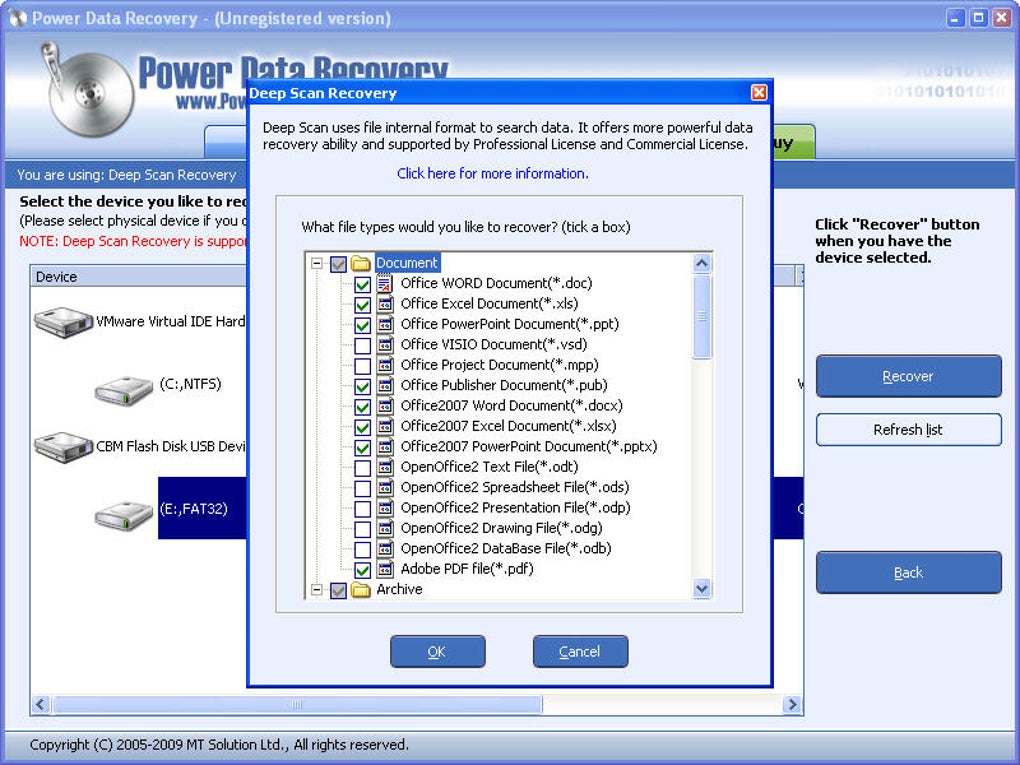Toggle the Document category checkbox

338,264
